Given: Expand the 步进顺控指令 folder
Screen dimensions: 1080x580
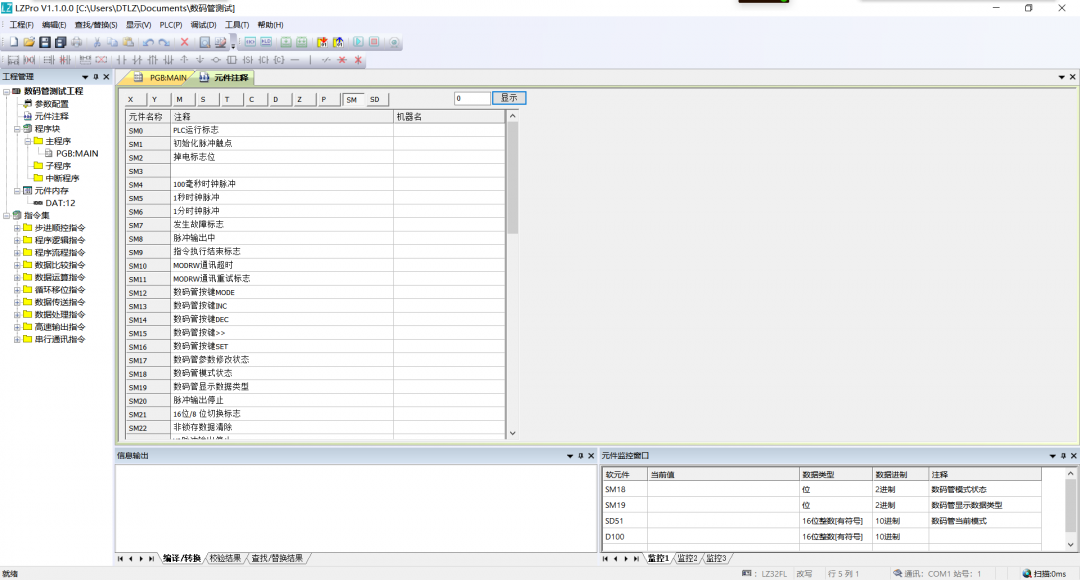Looking at the screenshot, I should 17,228.
